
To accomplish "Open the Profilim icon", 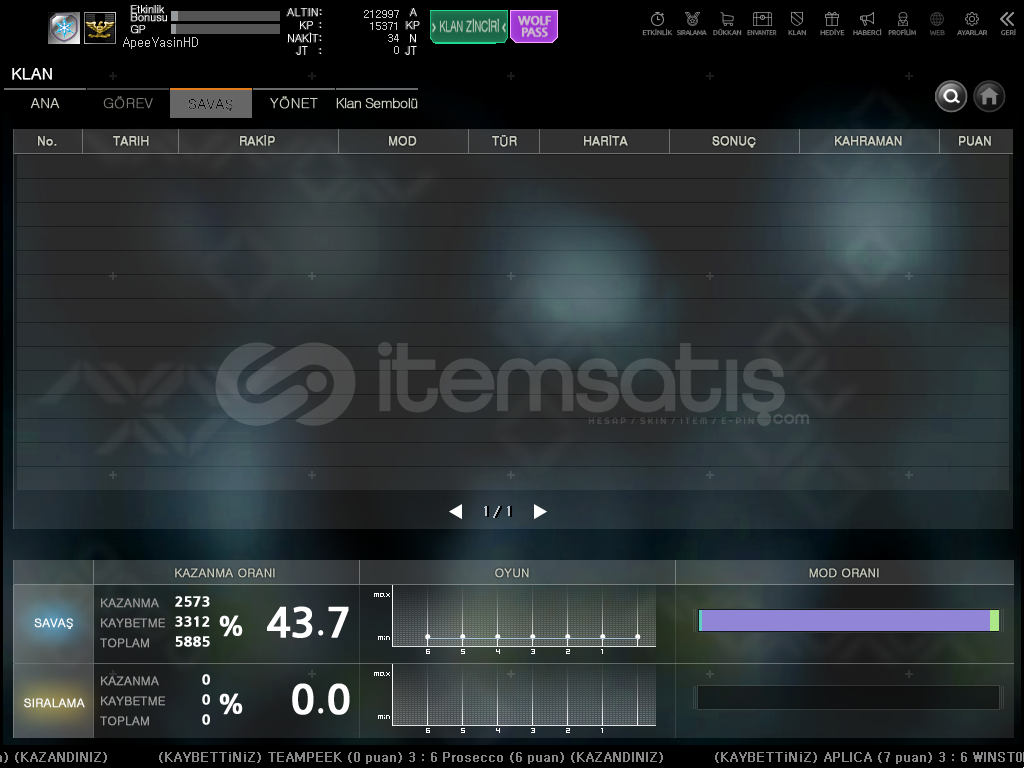I will (902, 20).
